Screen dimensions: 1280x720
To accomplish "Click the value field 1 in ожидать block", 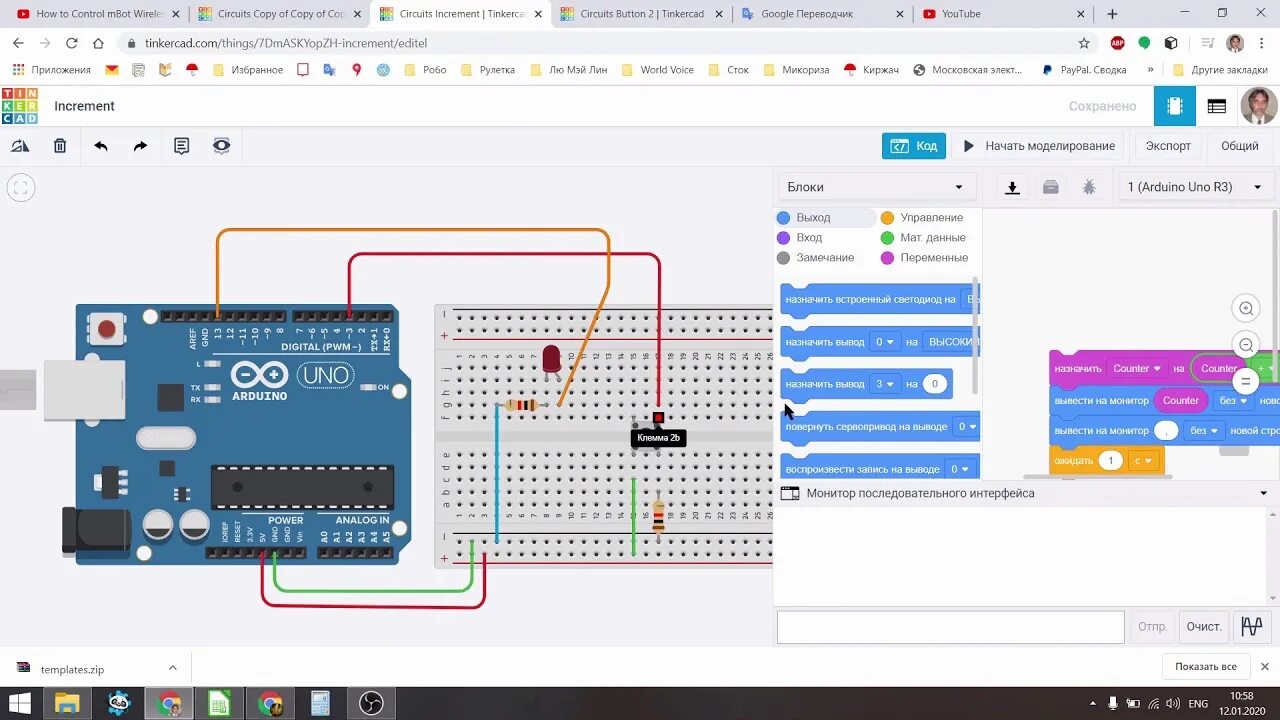I will point(1110,461).
